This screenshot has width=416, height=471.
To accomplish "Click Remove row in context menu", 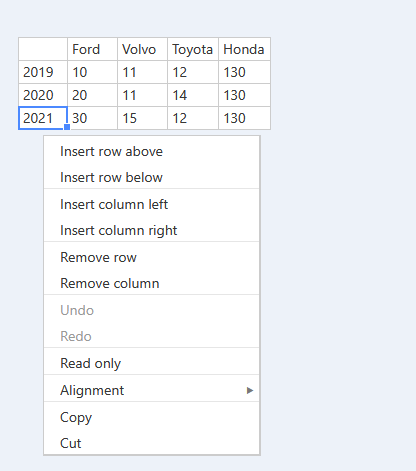I will pos(152,257).
